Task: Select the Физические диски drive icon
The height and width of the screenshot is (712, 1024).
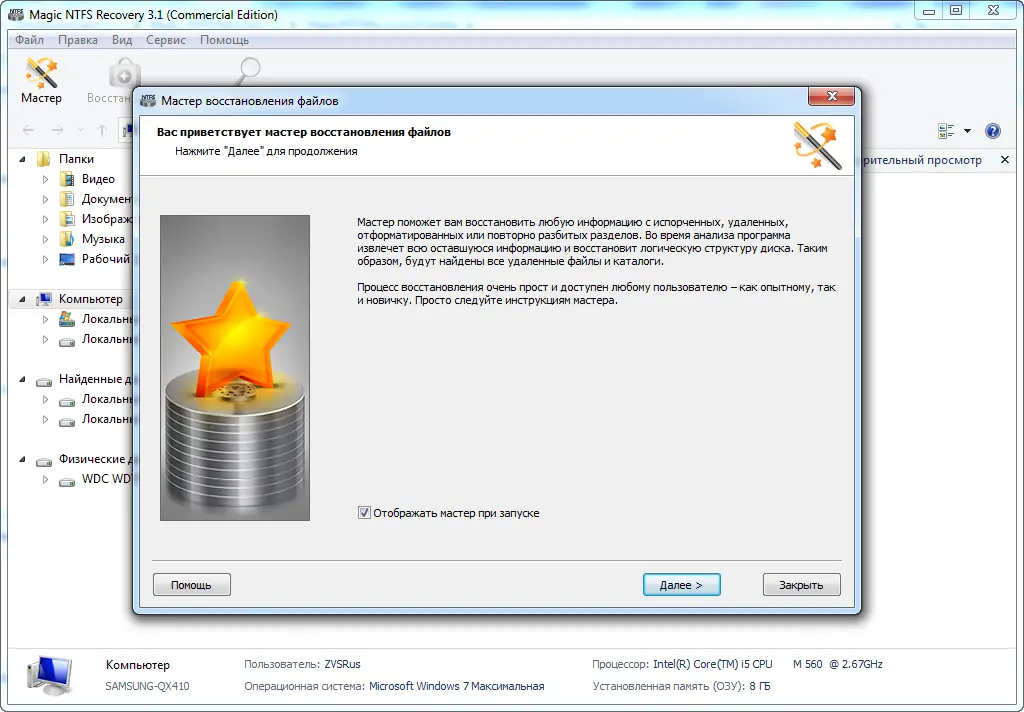Action: (44, 461)
